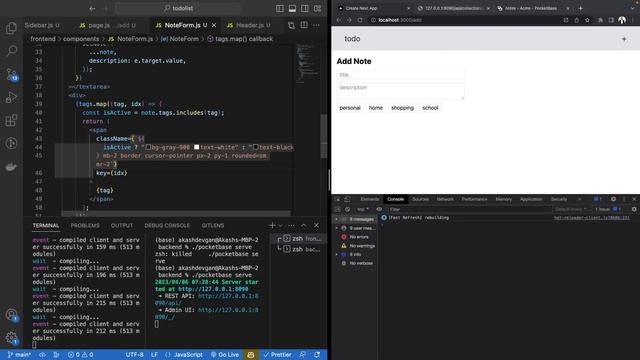Open the Accounts menu in activity bar
Image resolution: width=640 pixels, height=360 pixels.
tap(11, 315)
